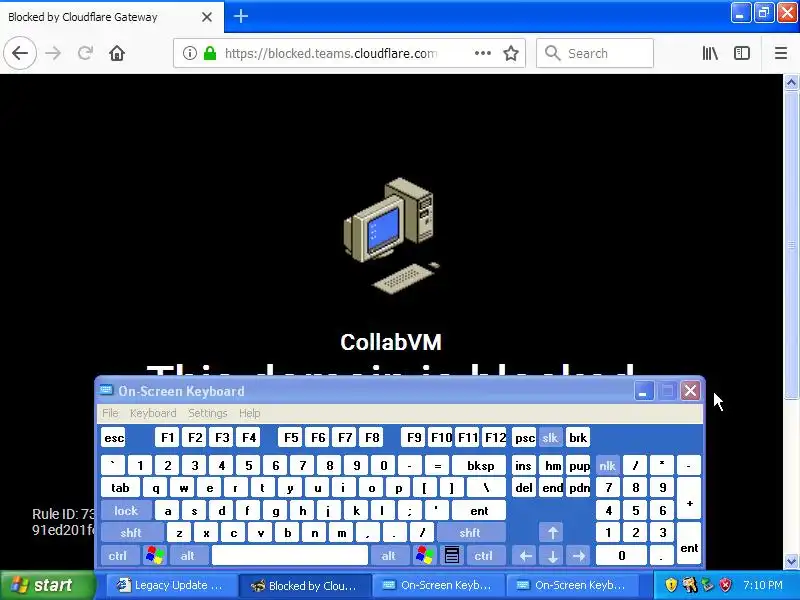Click the Blocked by Clou... taskbar button

305,585
